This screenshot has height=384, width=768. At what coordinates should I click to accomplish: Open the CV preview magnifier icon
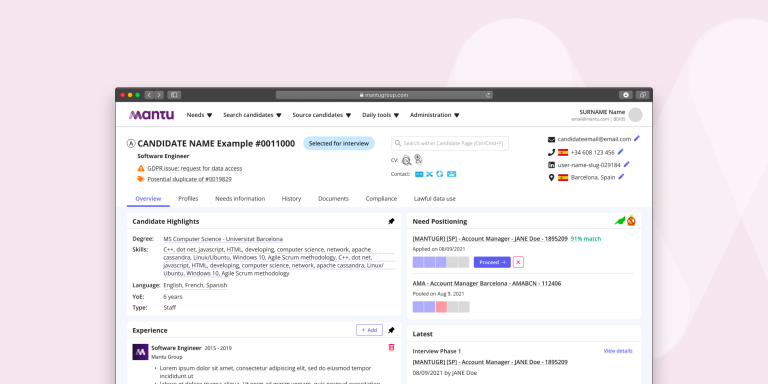406,160
